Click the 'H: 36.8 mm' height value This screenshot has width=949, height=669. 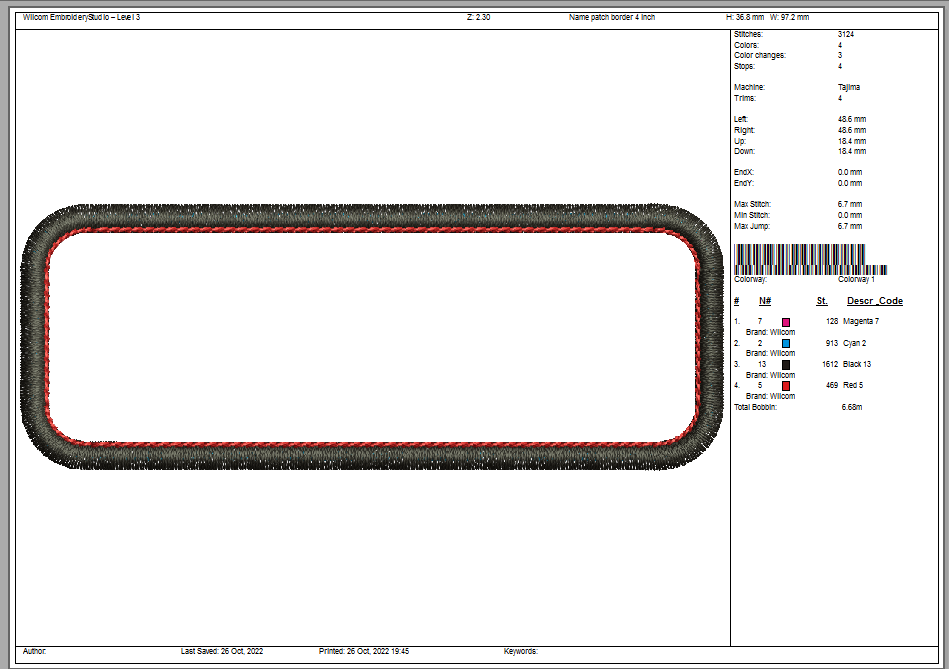[x=745, y=17]
